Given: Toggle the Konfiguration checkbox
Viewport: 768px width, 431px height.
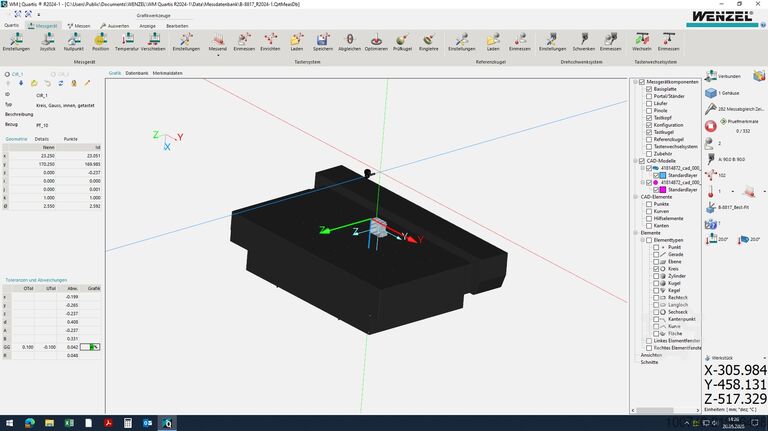Looking at the screenshot, I should (649, 125).
